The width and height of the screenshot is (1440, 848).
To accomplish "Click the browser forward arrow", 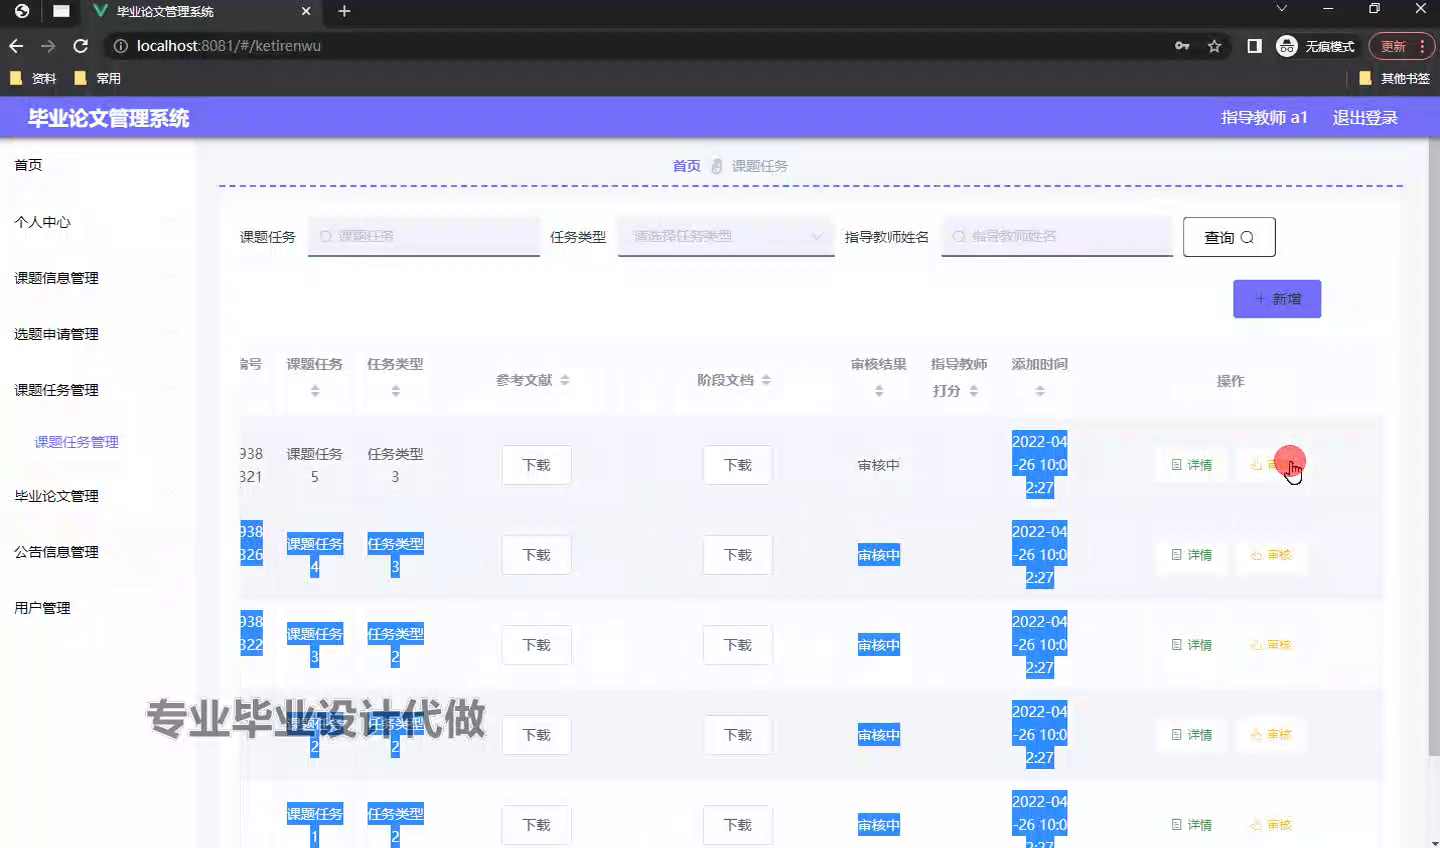I will (x=48, y=46).
